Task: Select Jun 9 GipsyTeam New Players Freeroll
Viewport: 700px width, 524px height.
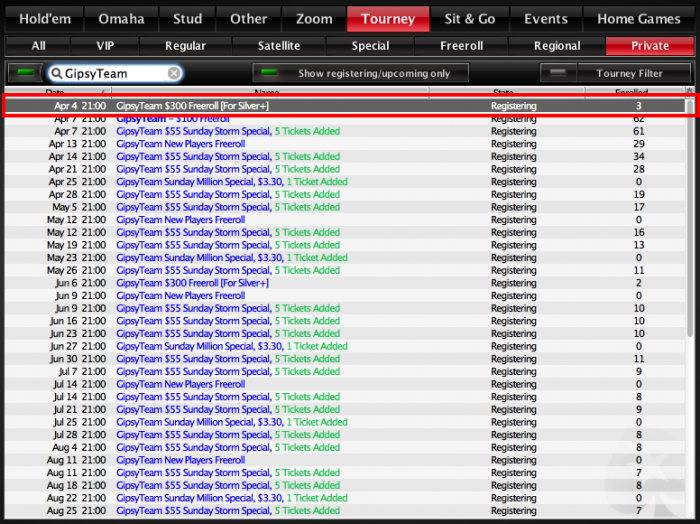Action: tap(345, 295)
